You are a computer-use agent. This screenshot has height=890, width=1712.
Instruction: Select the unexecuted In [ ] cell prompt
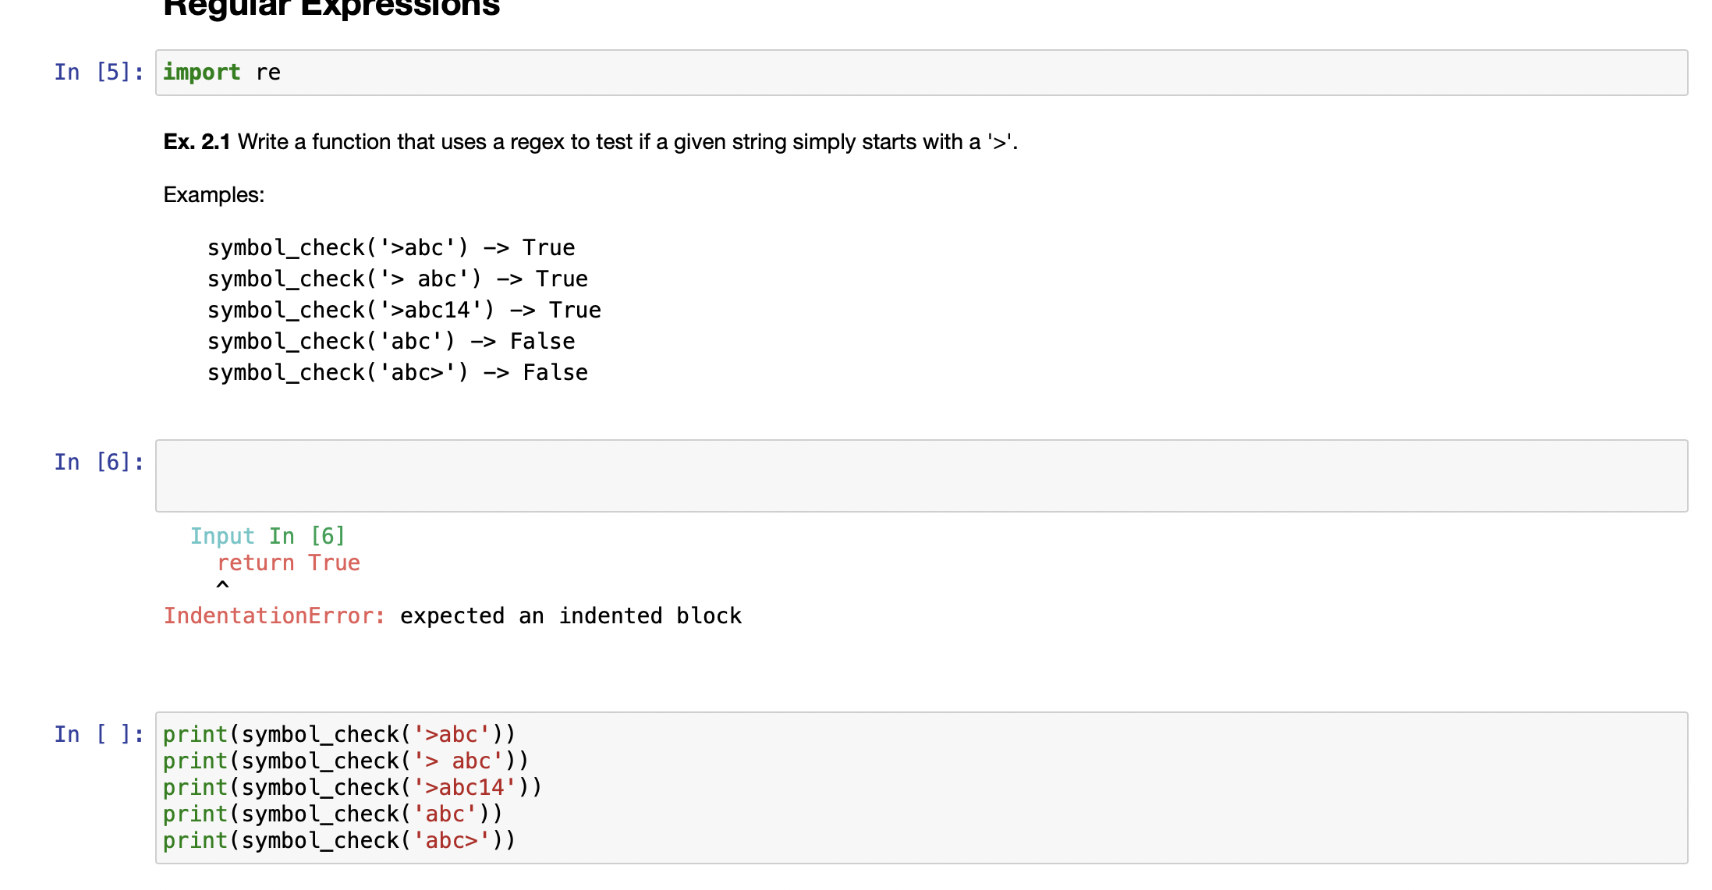tap(98, 734)
